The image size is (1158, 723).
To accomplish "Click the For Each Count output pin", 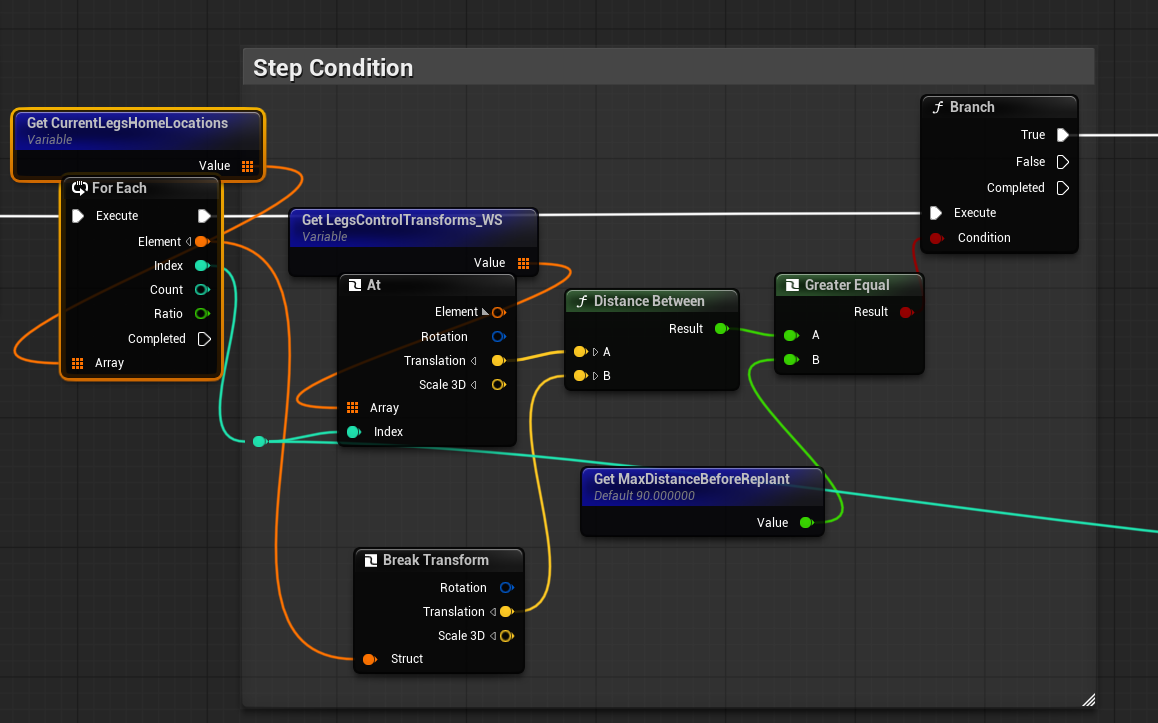I will pyautogui.click(x=202, y=289).
